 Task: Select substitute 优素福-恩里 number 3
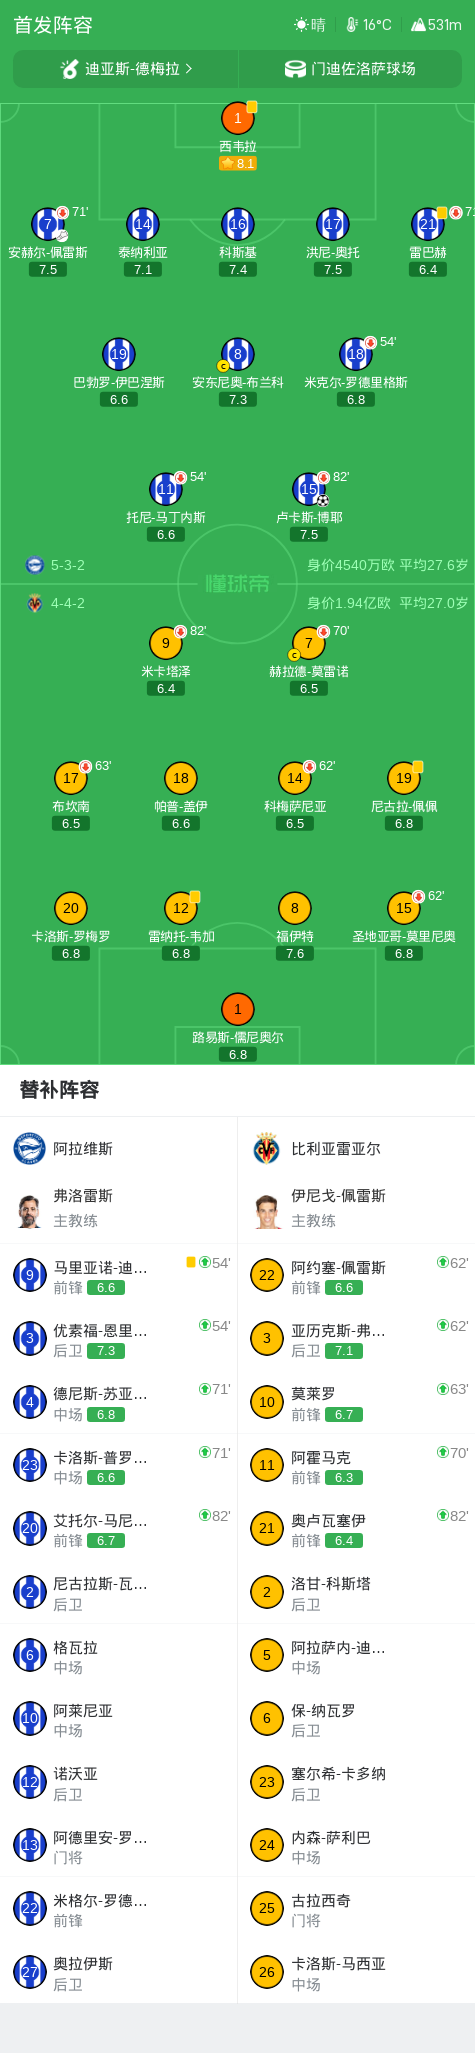tap(30, 1338)
